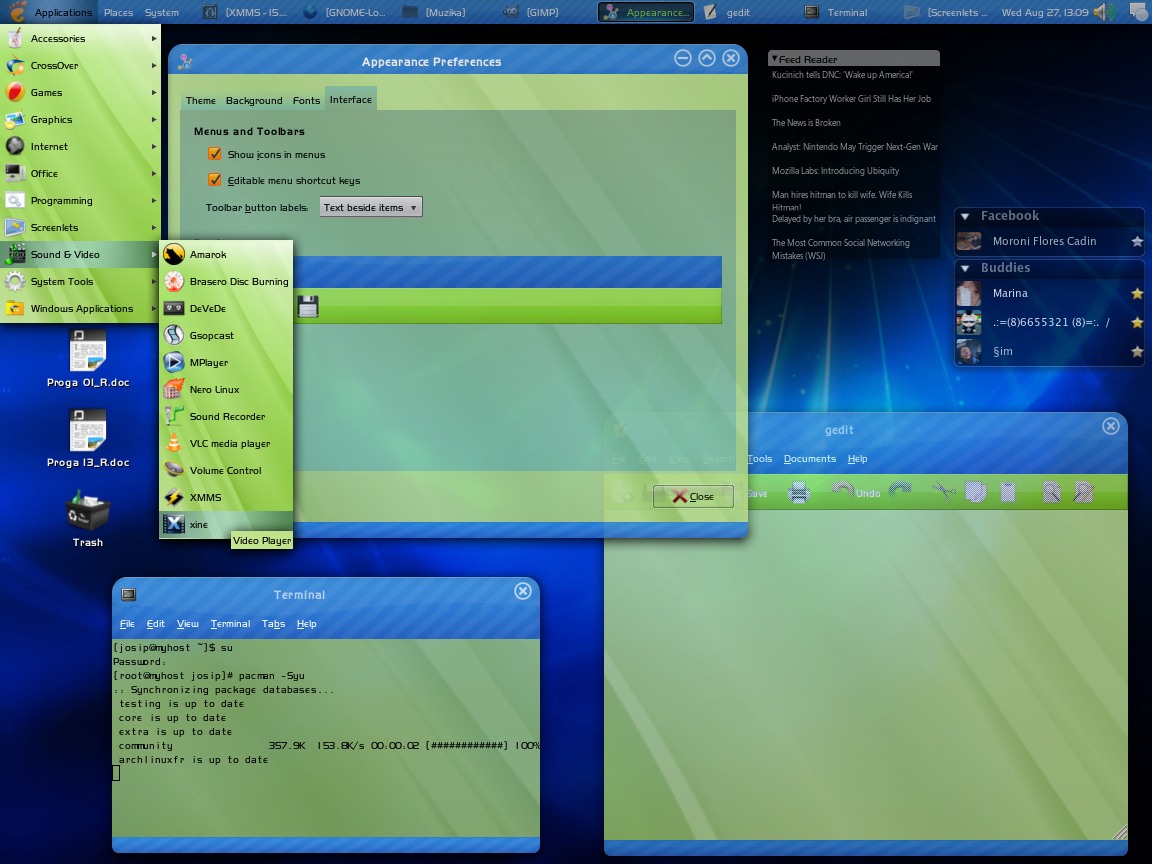Screen dimensions: 1152x864
Task: Launch Nero Linux
Action: (x=226, y=389)
